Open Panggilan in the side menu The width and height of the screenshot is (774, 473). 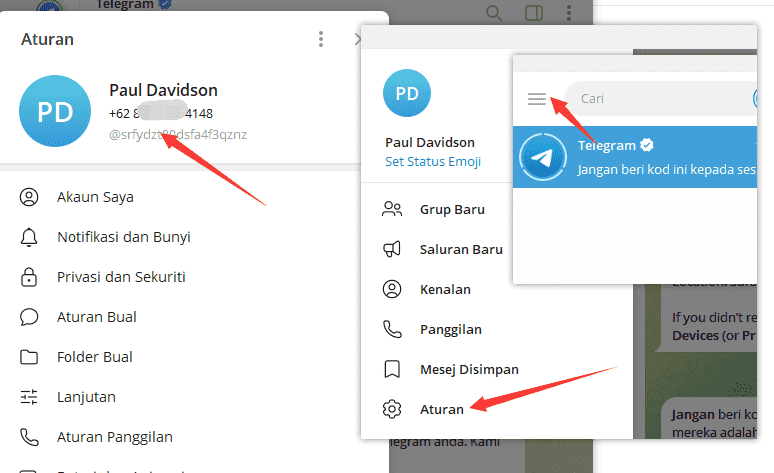450,329
